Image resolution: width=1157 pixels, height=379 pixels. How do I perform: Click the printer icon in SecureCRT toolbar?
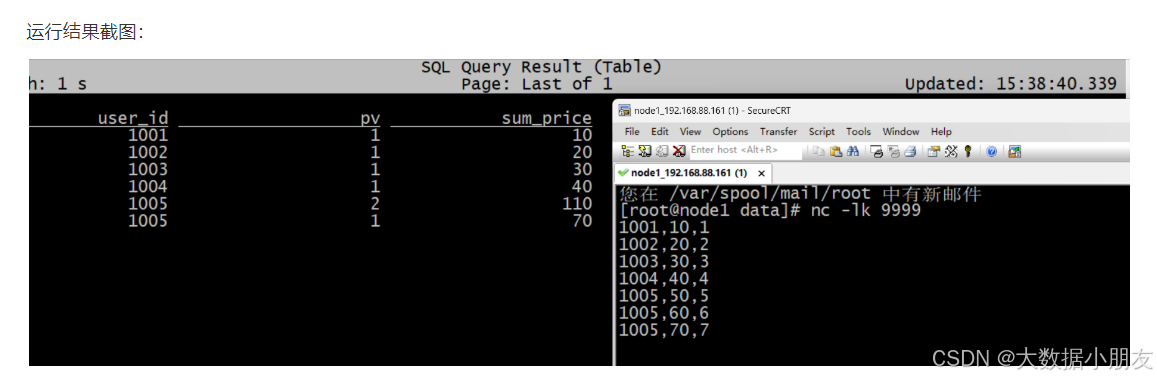tap(910, 151)
